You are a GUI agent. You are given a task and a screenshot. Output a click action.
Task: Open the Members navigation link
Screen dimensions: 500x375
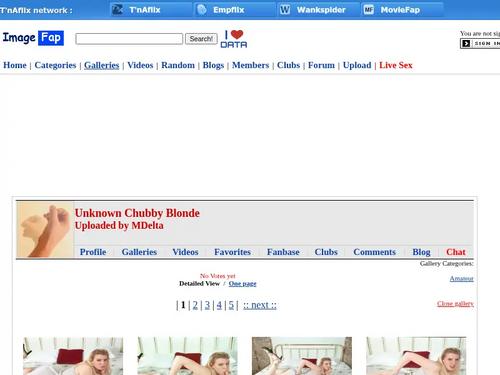coord(250,65)
